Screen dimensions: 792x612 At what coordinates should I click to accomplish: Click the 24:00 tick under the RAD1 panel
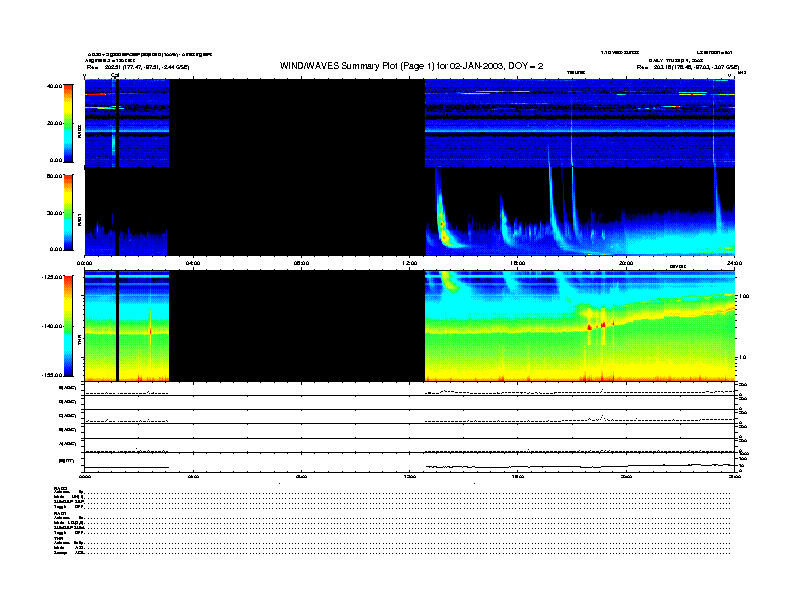(734, 263)
